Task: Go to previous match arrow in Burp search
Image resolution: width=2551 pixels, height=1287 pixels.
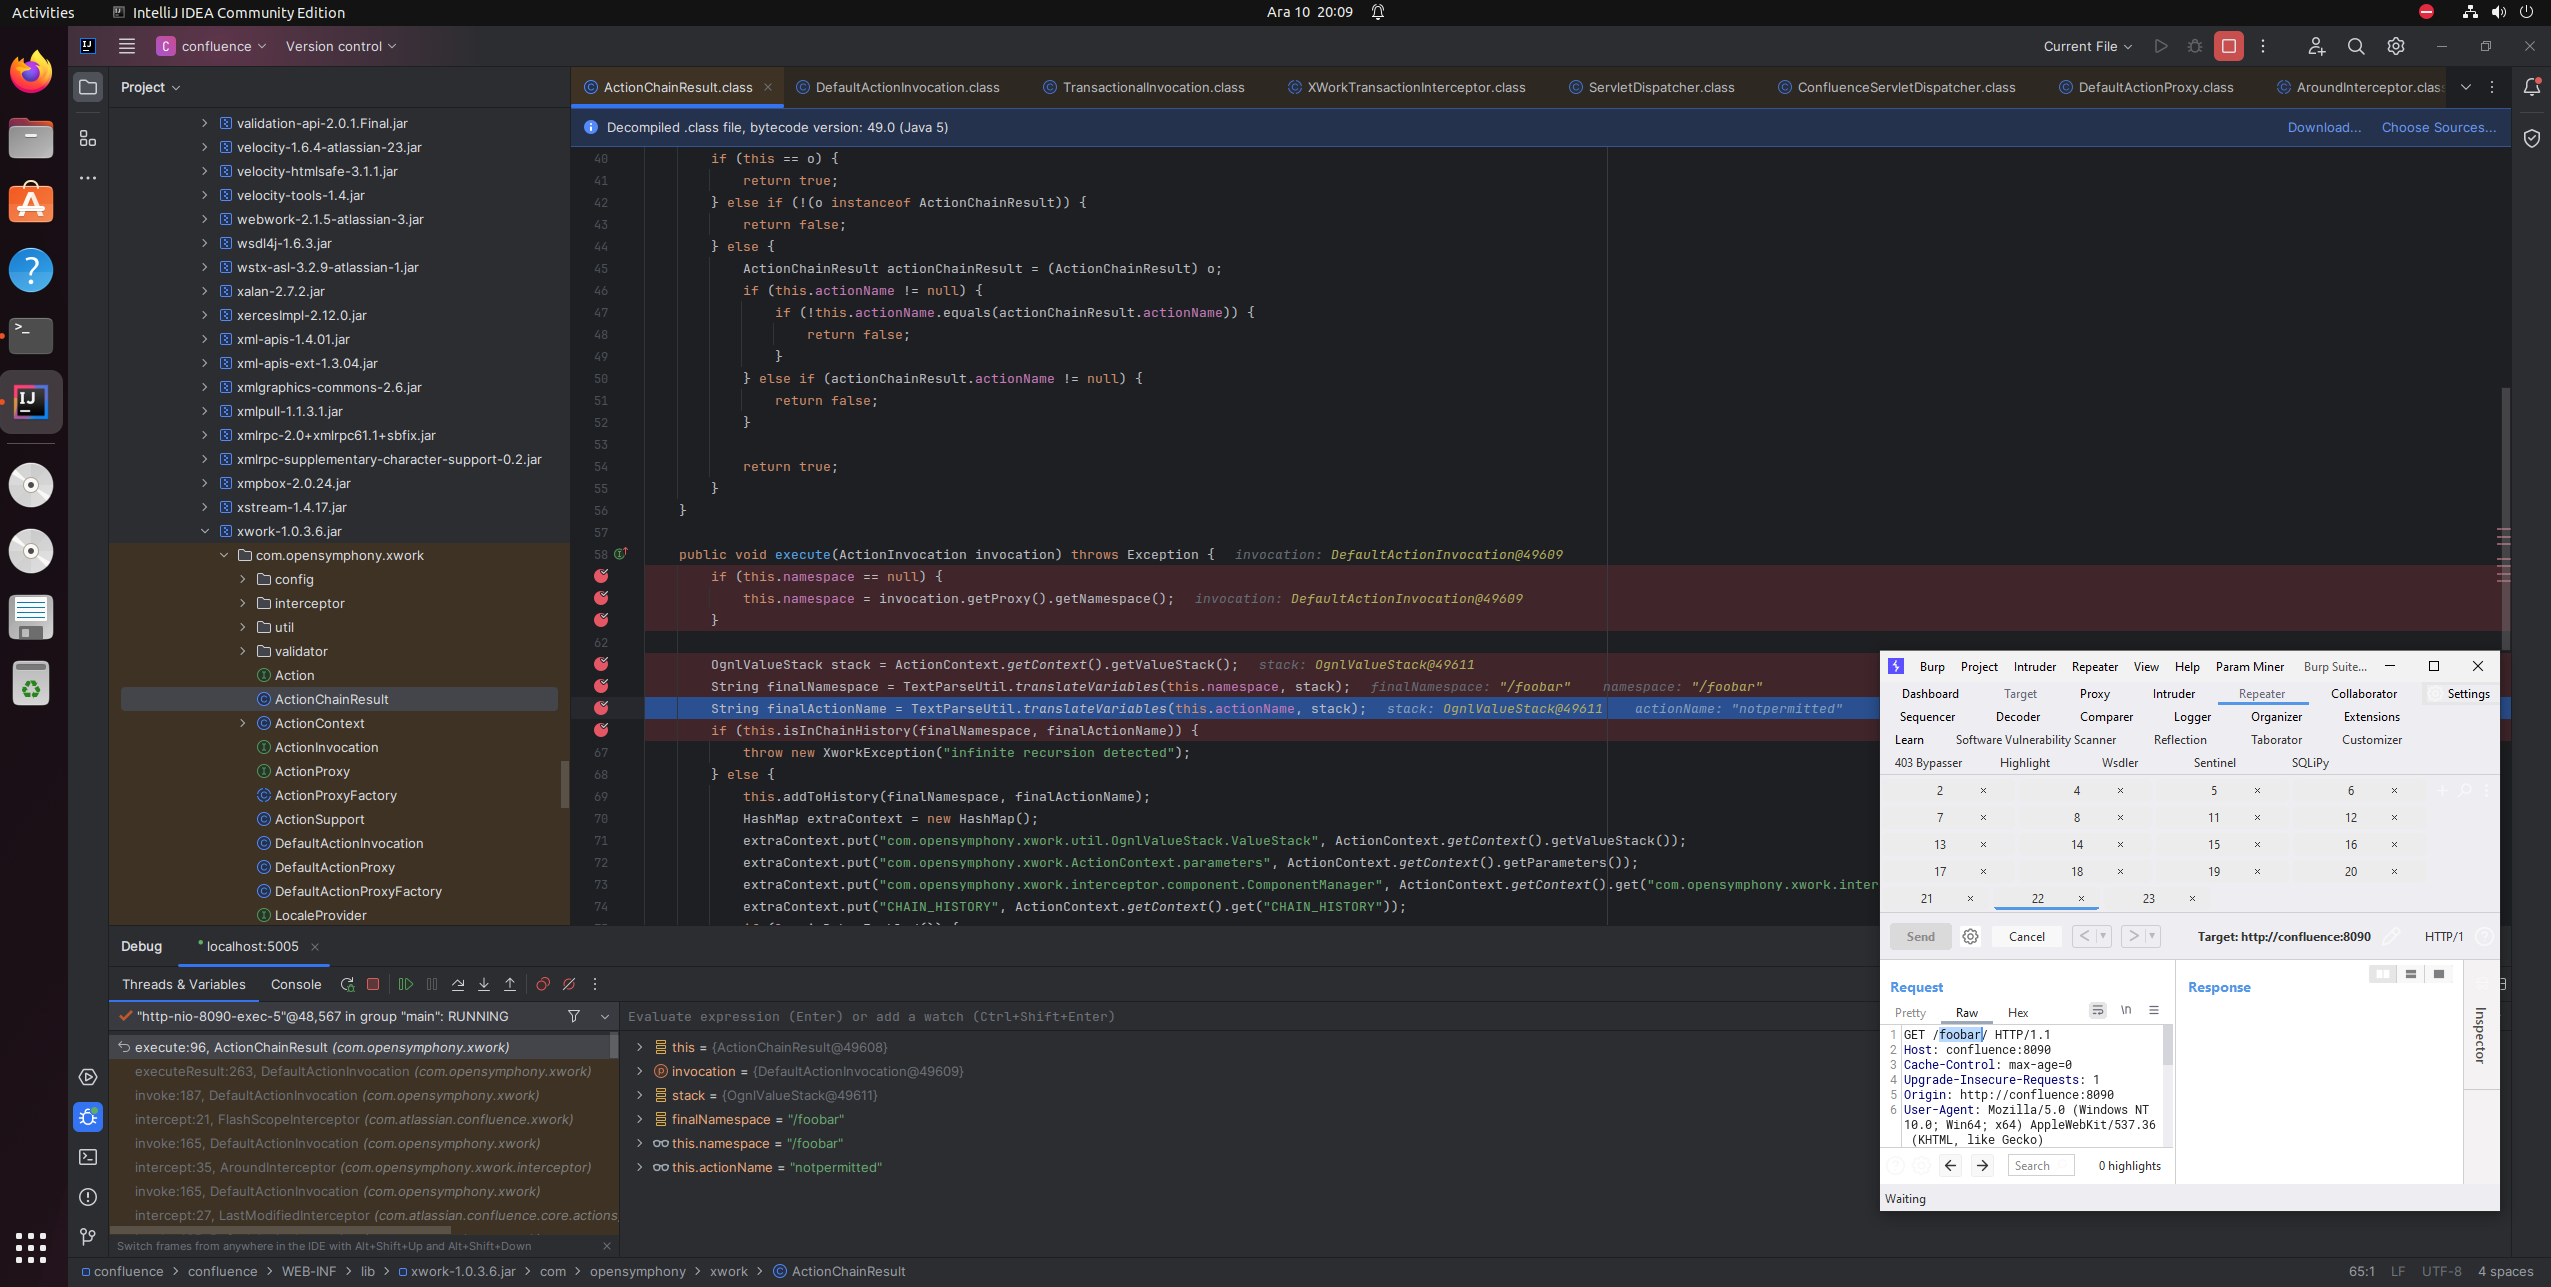Action: tap(1950, 1165)
